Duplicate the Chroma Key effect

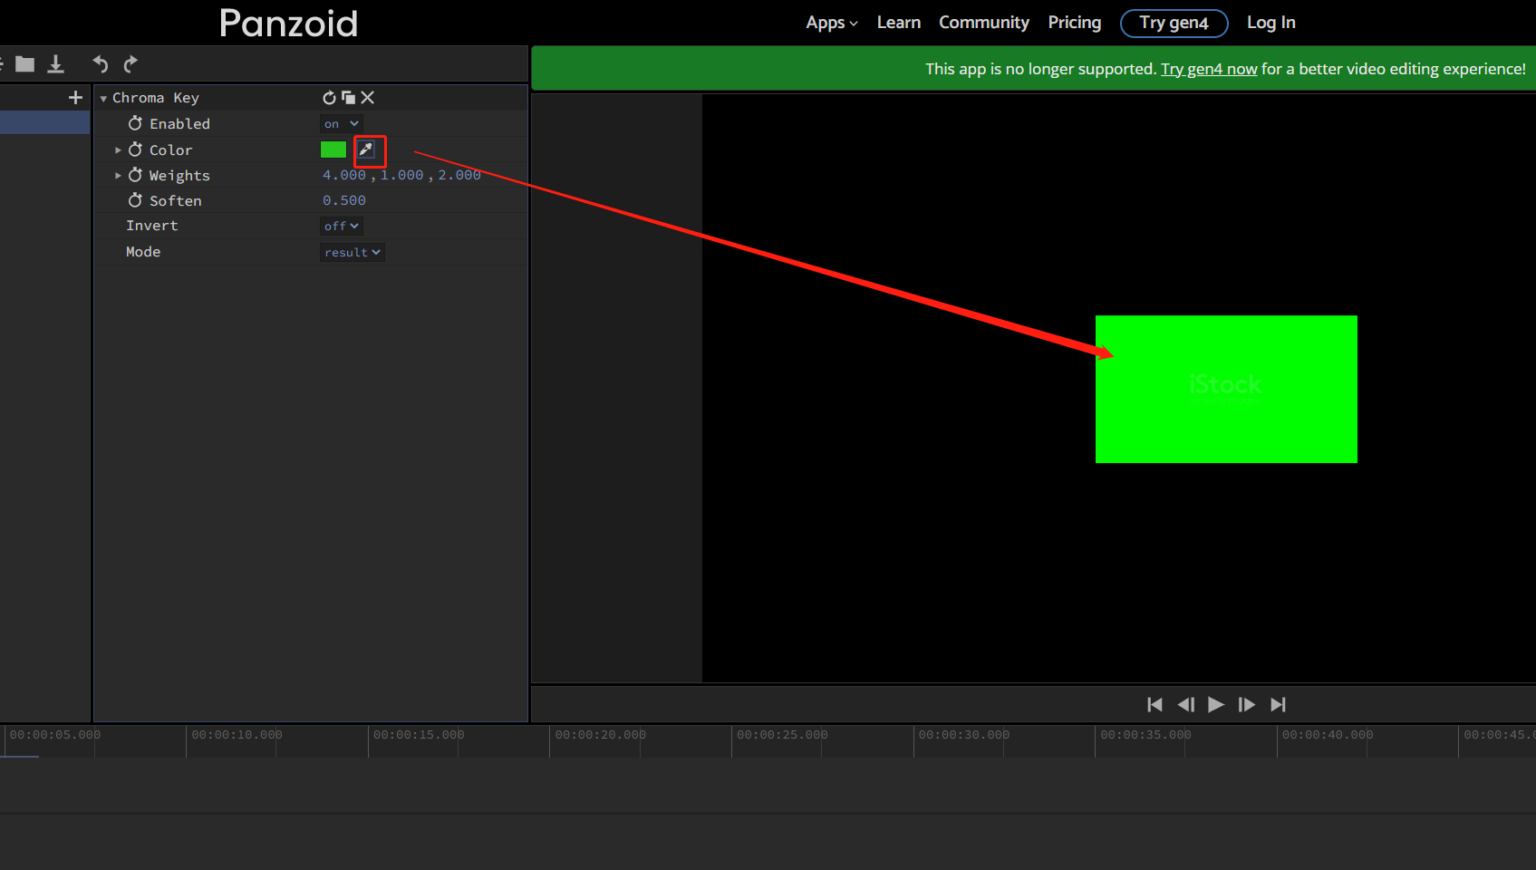(348, 97)
